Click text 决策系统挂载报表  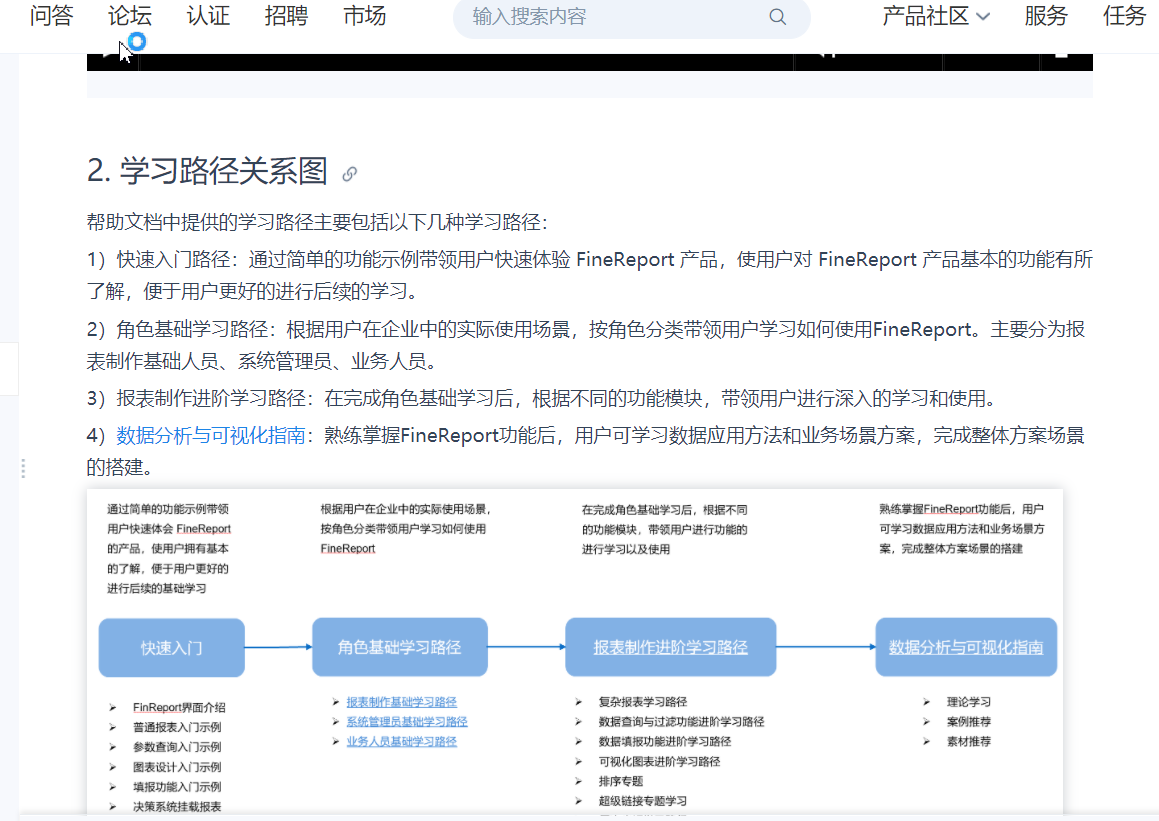tap(177, 807)
